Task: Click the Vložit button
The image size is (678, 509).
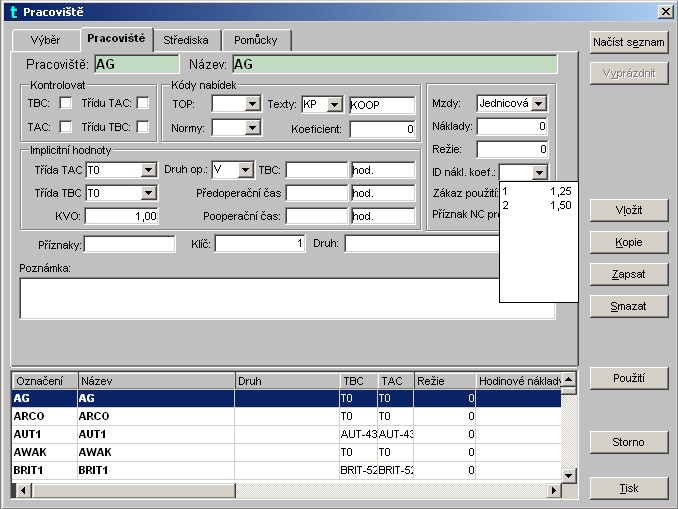Action: [x=629, y=211]
